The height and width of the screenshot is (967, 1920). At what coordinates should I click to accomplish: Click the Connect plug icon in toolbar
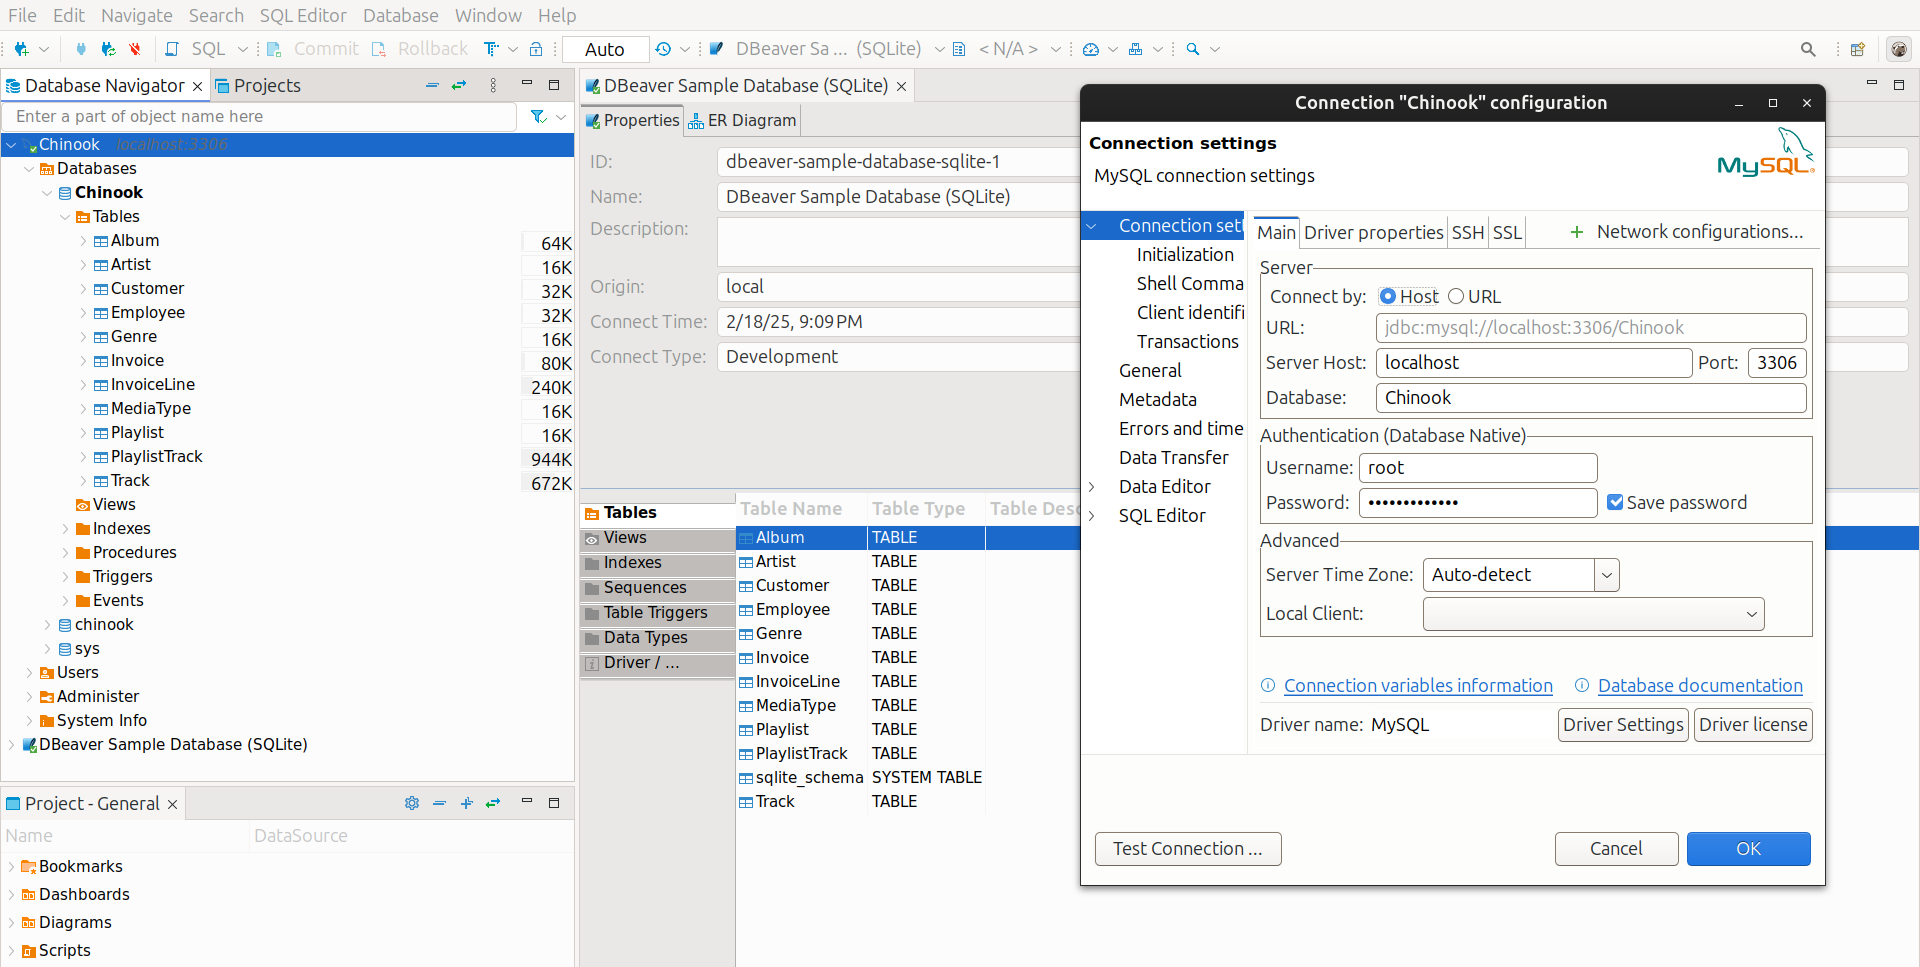pyautogui.click(x=81, y=49)
